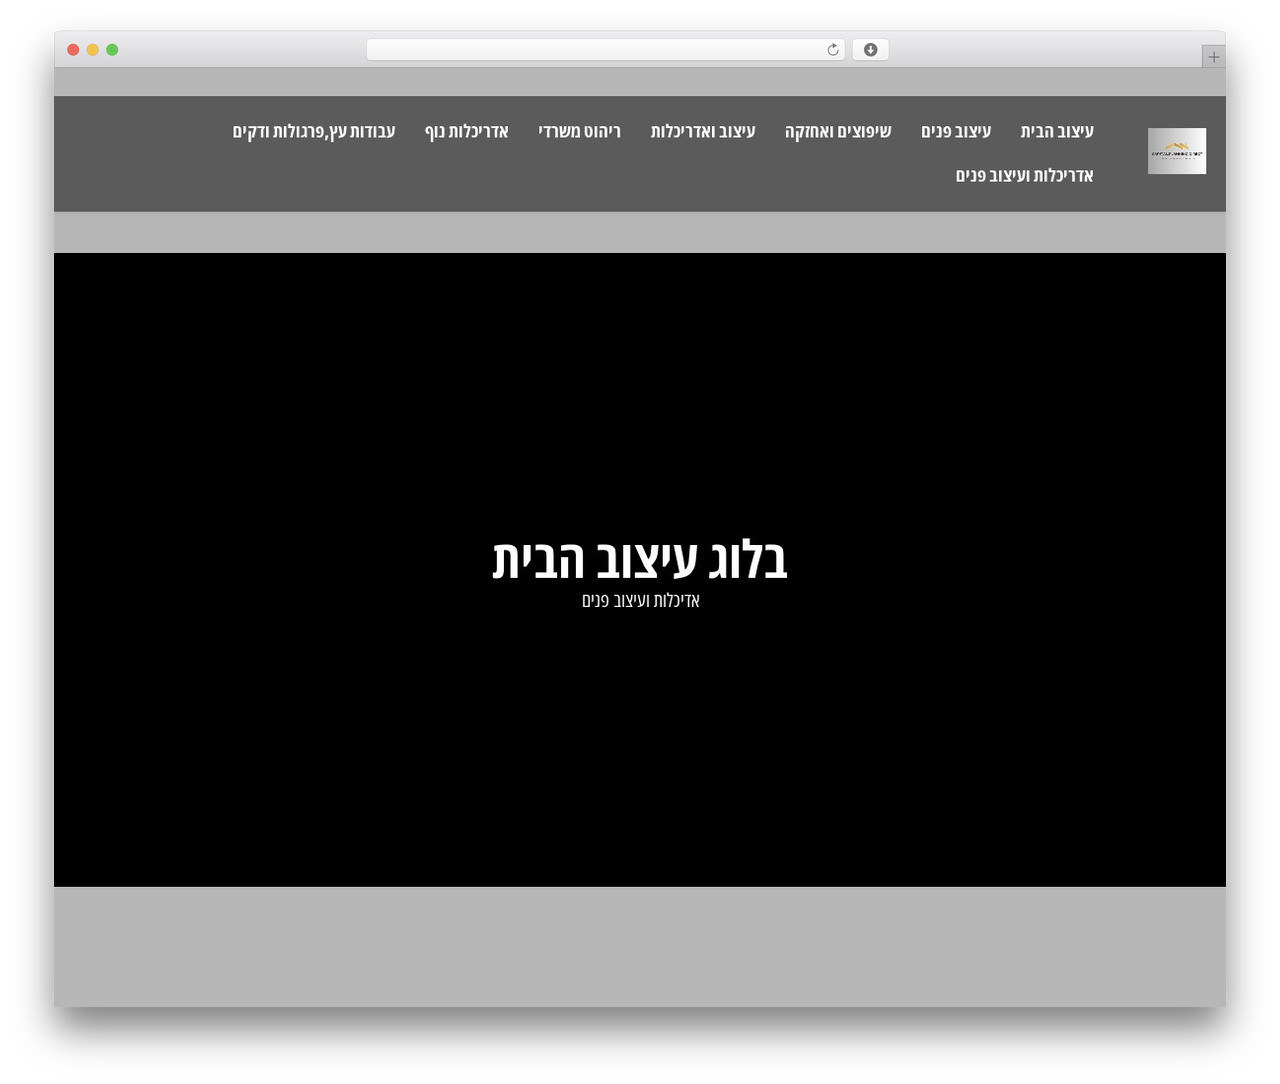Open עבודות עץ,פרגולות ודקים menu link

point(314,131)
